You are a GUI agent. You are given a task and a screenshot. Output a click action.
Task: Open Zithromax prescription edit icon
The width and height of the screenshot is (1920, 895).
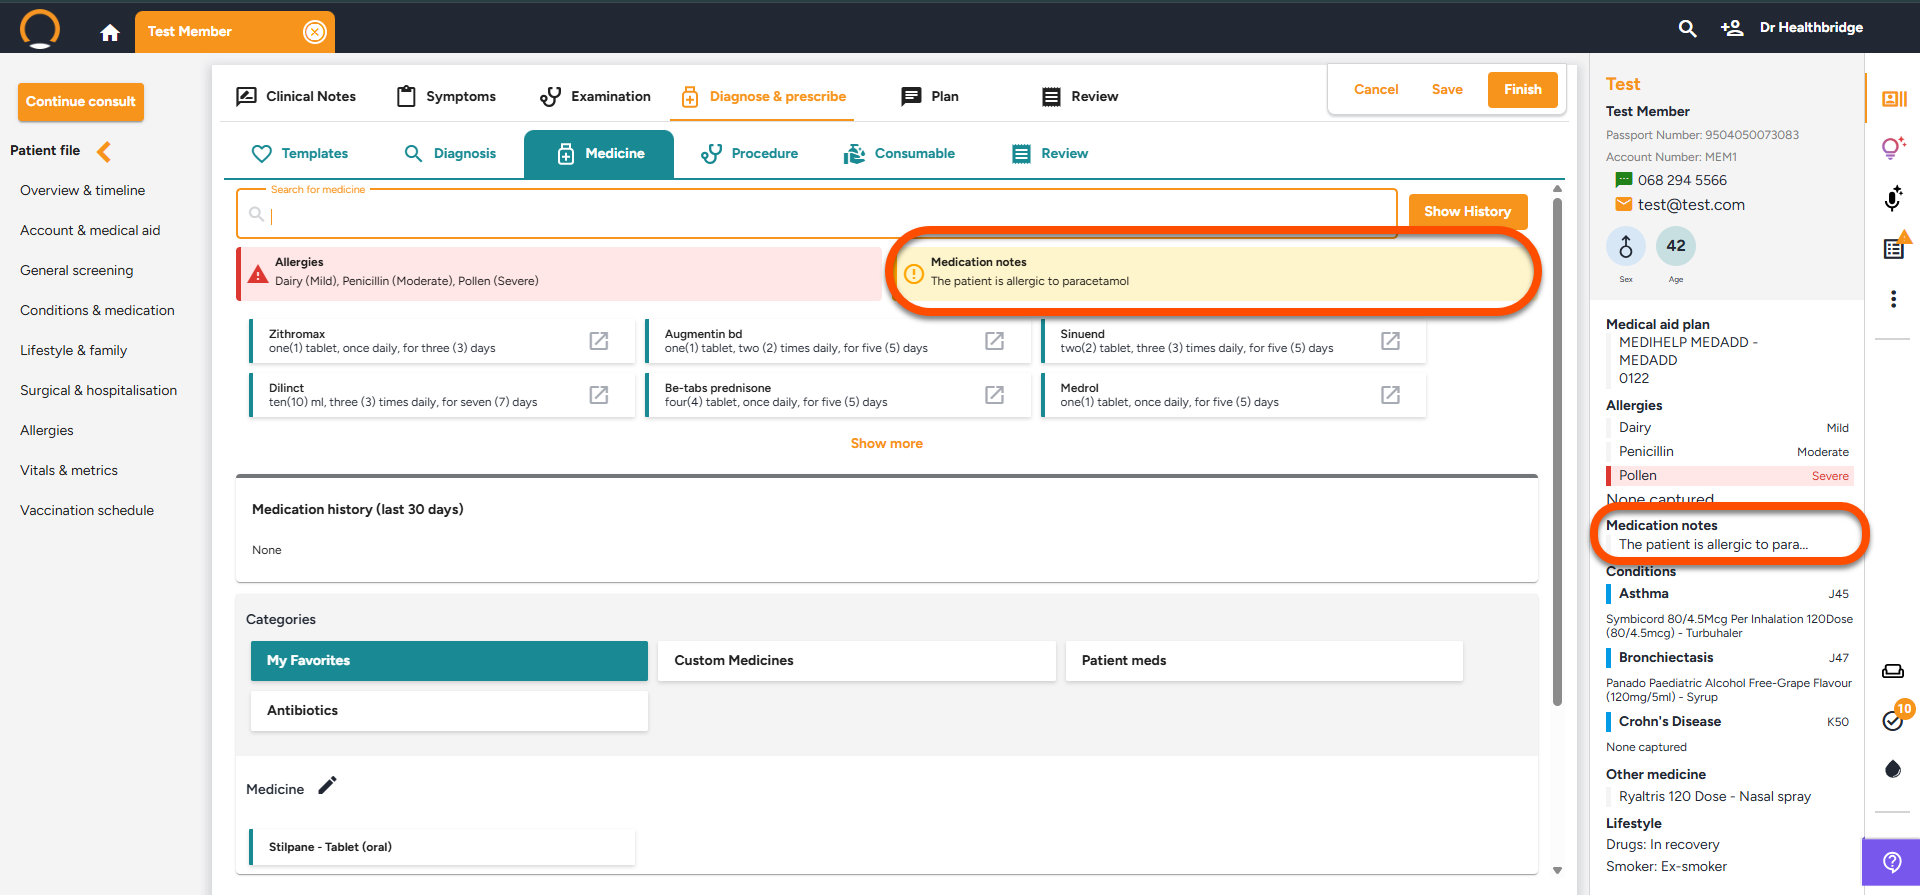[598, 341]
